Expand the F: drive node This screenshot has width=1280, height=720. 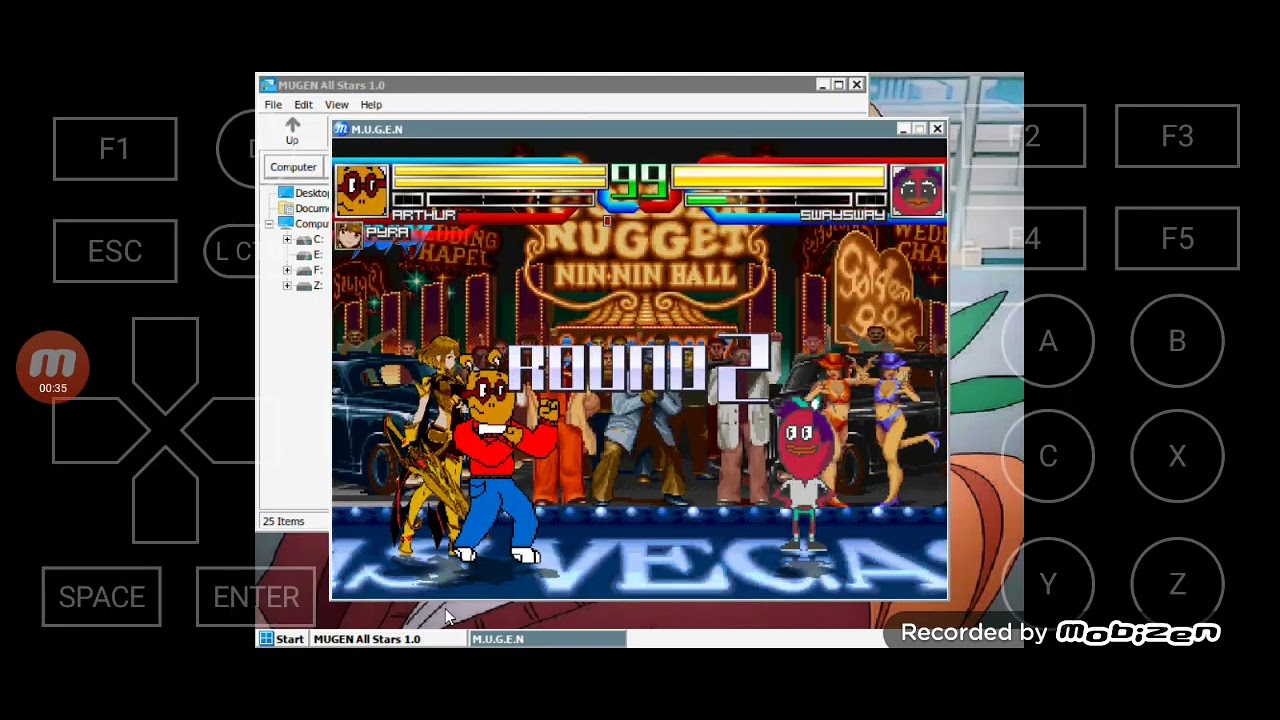point(287,270)
